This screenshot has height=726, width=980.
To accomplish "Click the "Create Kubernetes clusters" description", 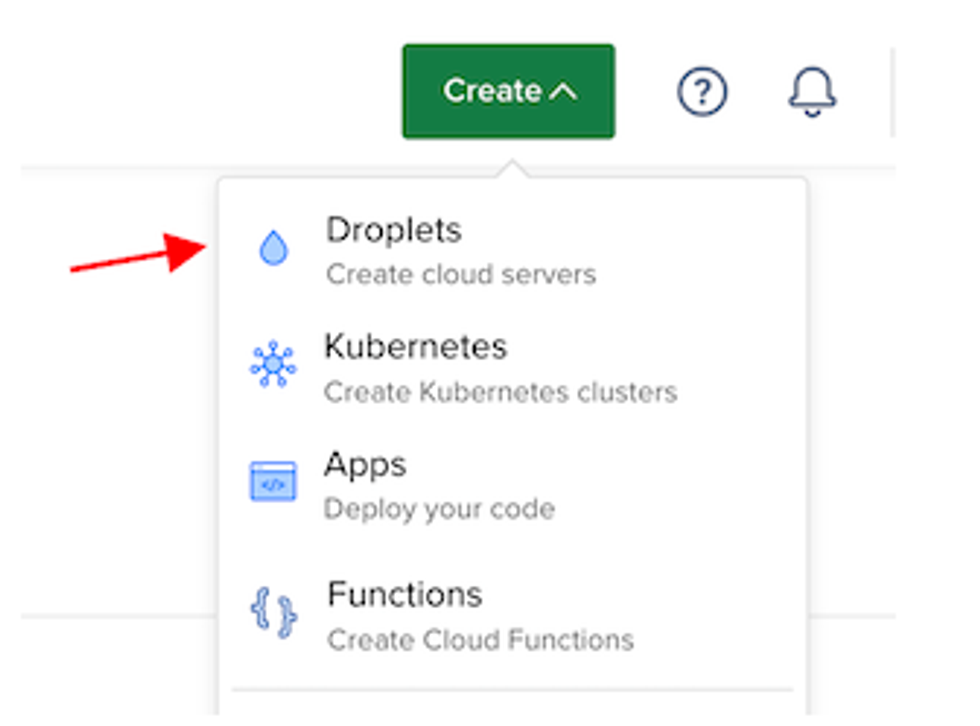I will (x=500, y=391).
